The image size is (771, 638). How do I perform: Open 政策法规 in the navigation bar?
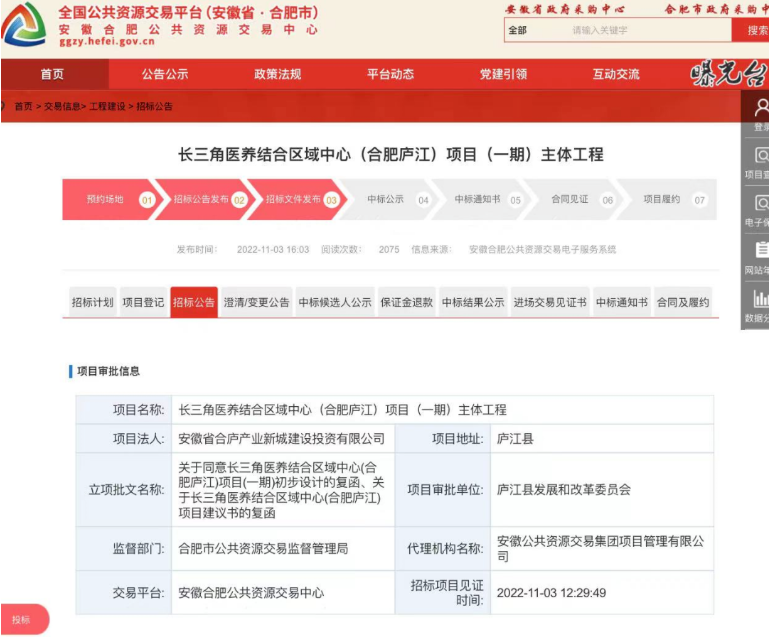click(x=278, y=74)
